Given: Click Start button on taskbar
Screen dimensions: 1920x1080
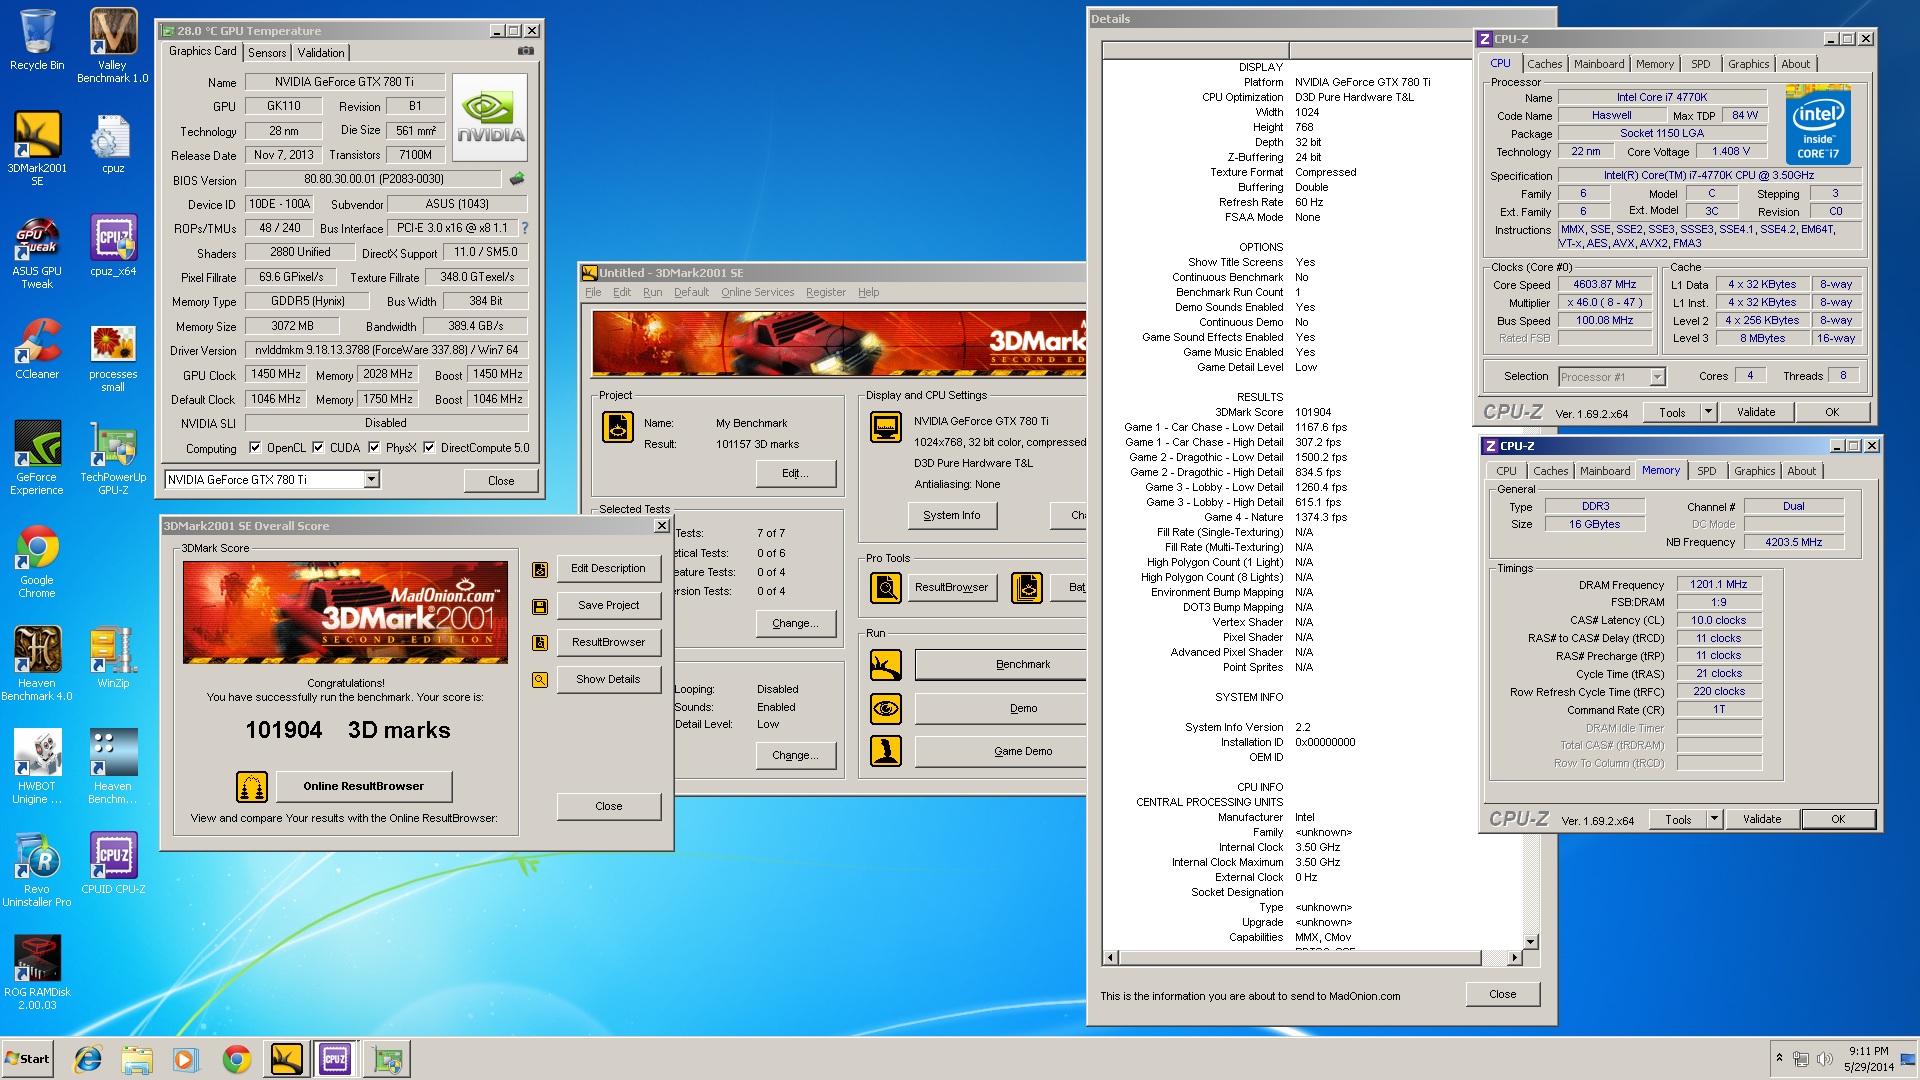Looking at the screenshot, I should pyautogui.click(x=27, y=1059).
